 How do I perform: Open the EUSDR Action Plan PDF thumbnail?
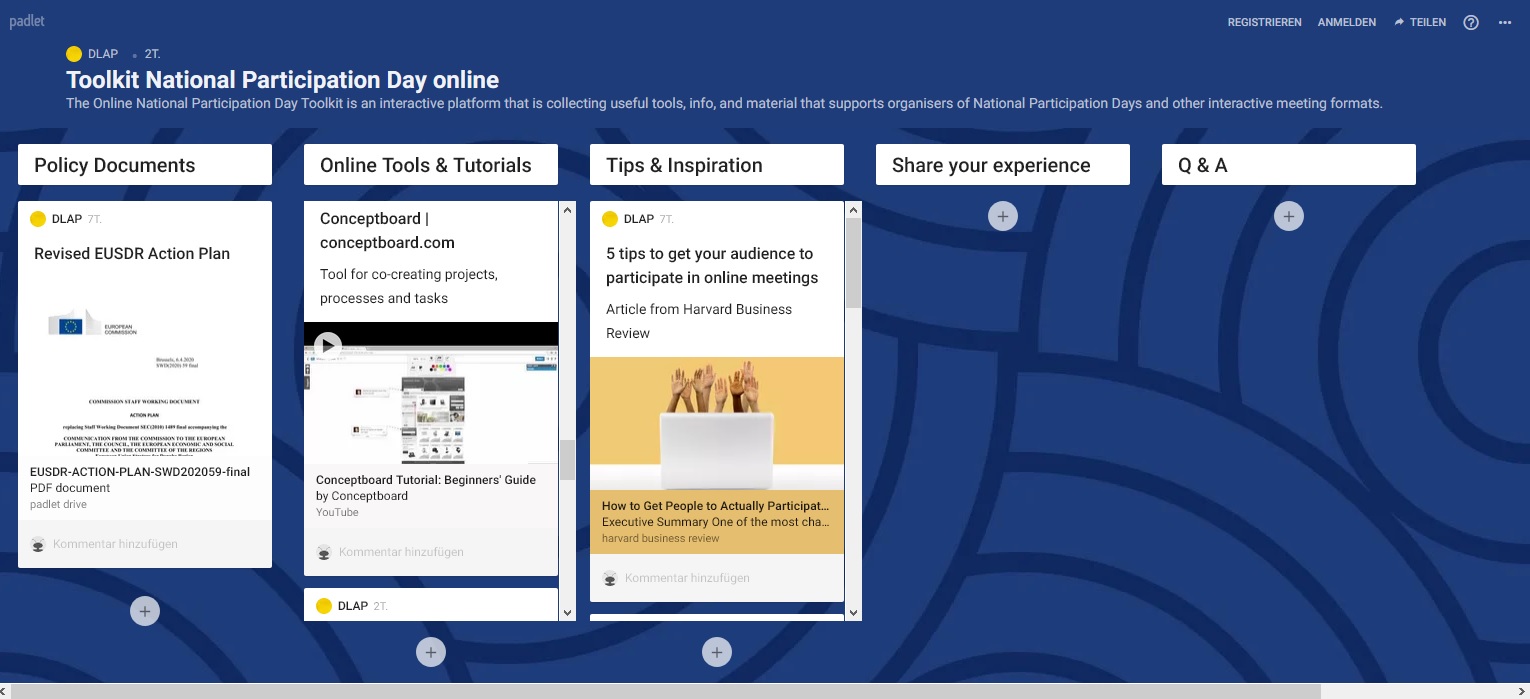pos(144,370)
